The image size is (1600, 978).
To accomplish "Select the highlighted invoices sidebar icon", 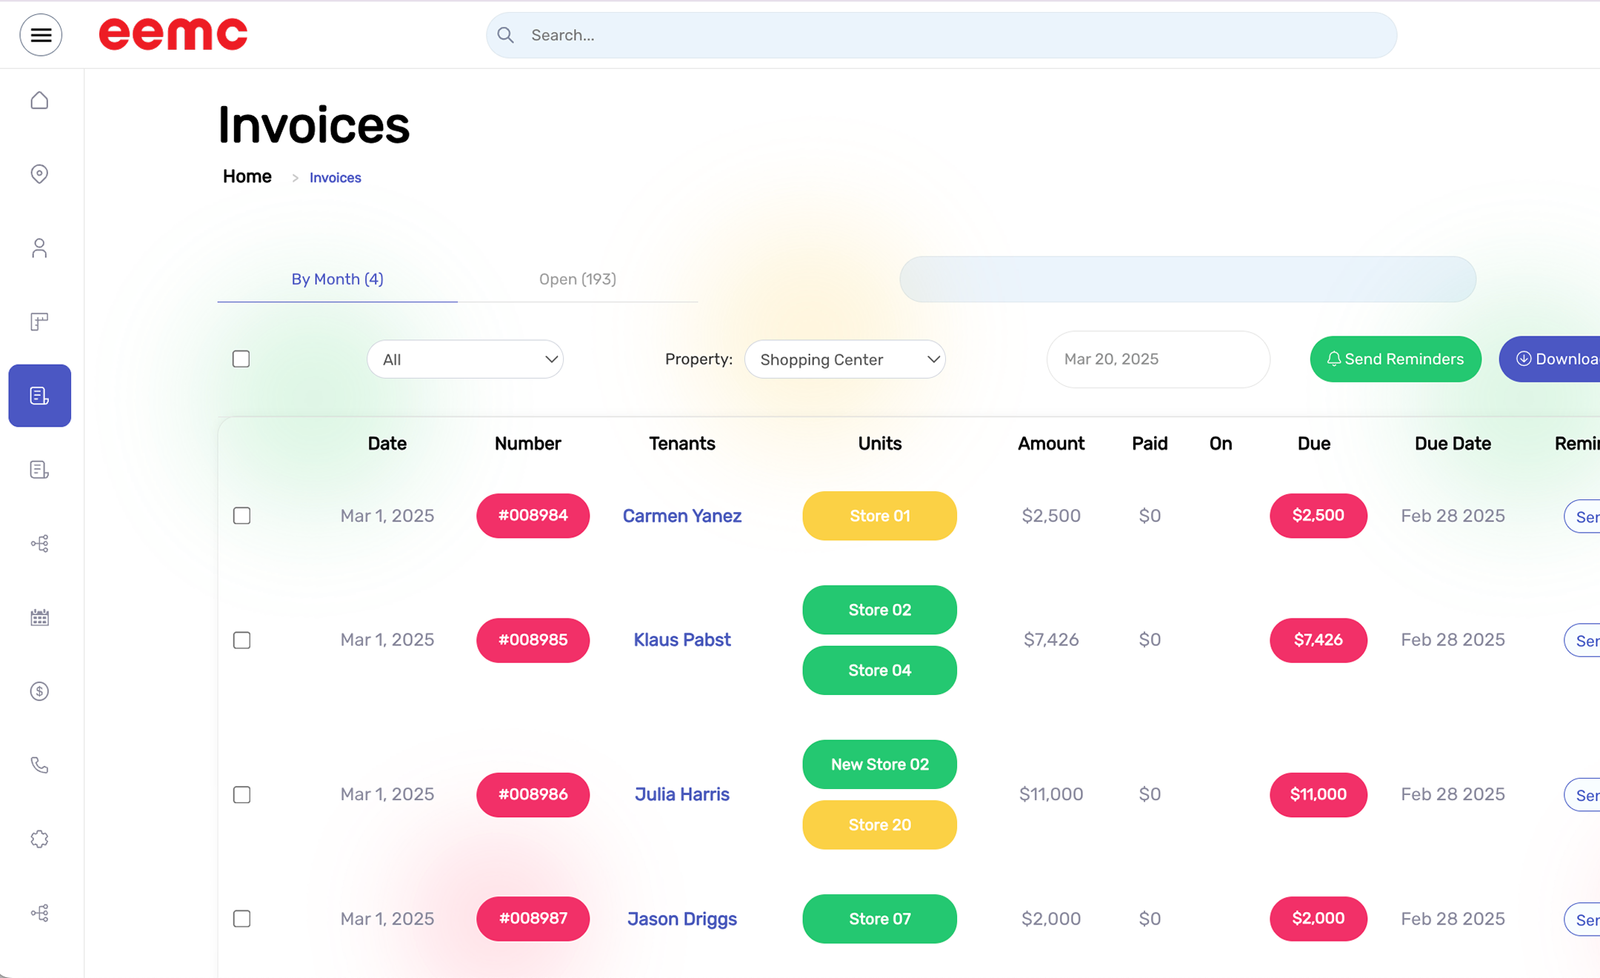I will 40,396.
